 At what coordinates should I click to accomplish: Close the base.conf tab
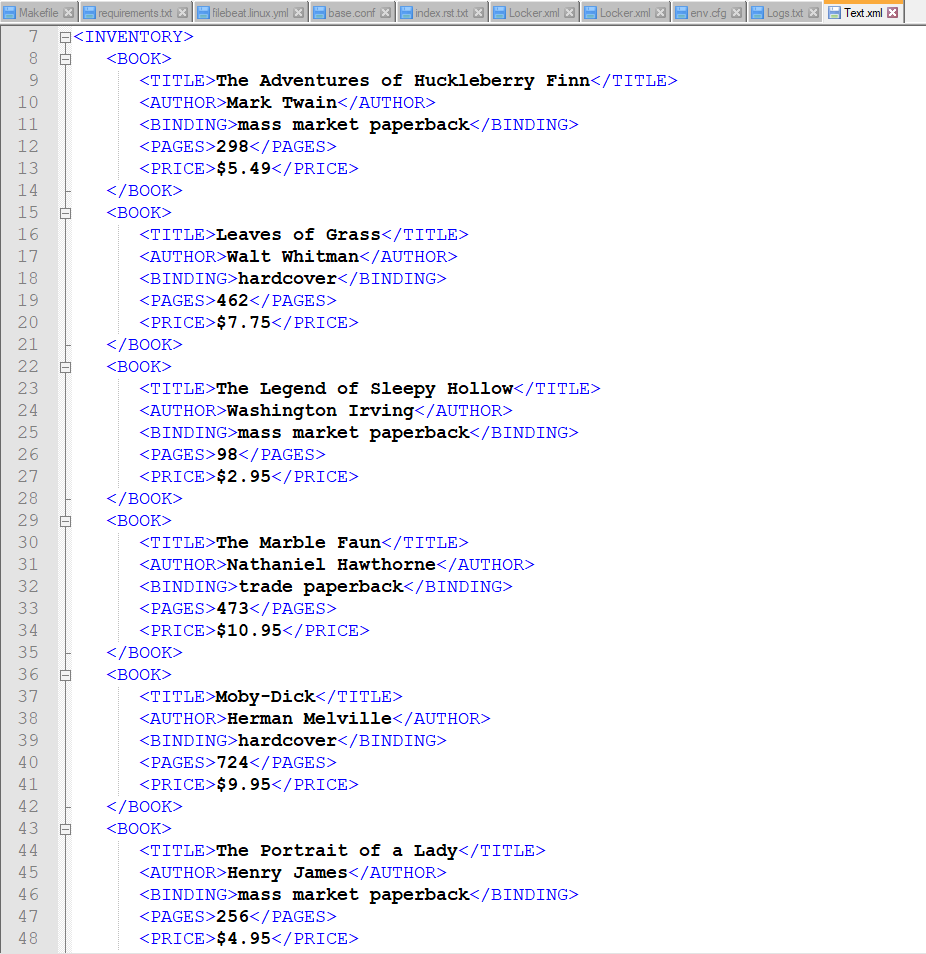pyautogui.click(x=385, y=13)
